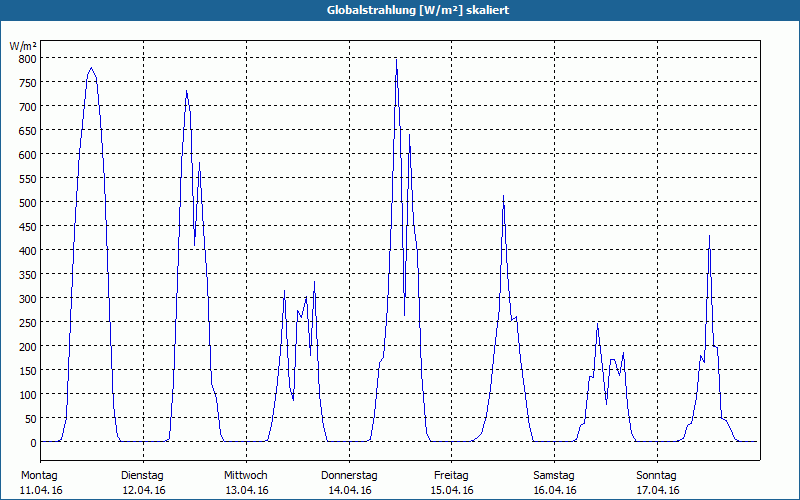Click the W/m² axis unit label

pyautogui.click(x=23, y=46)
